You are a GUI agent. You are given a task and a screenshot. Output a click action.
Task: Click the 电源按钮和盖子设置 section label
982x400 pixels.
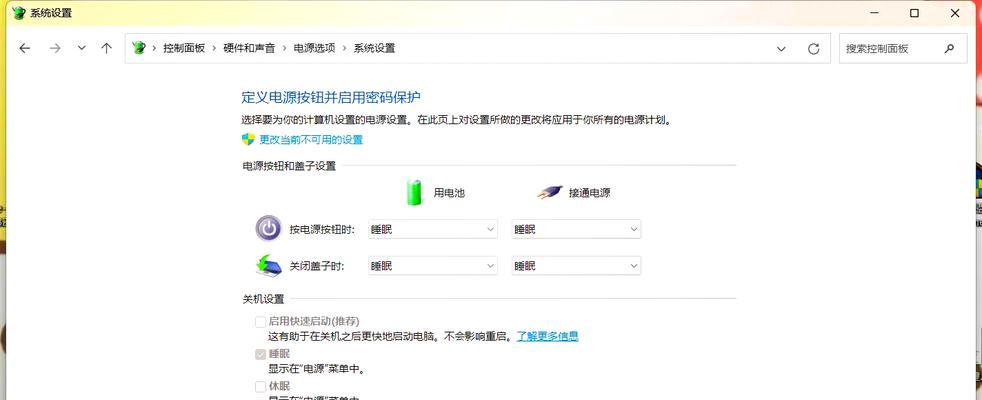pyautogui.click(x=289, y=166)
